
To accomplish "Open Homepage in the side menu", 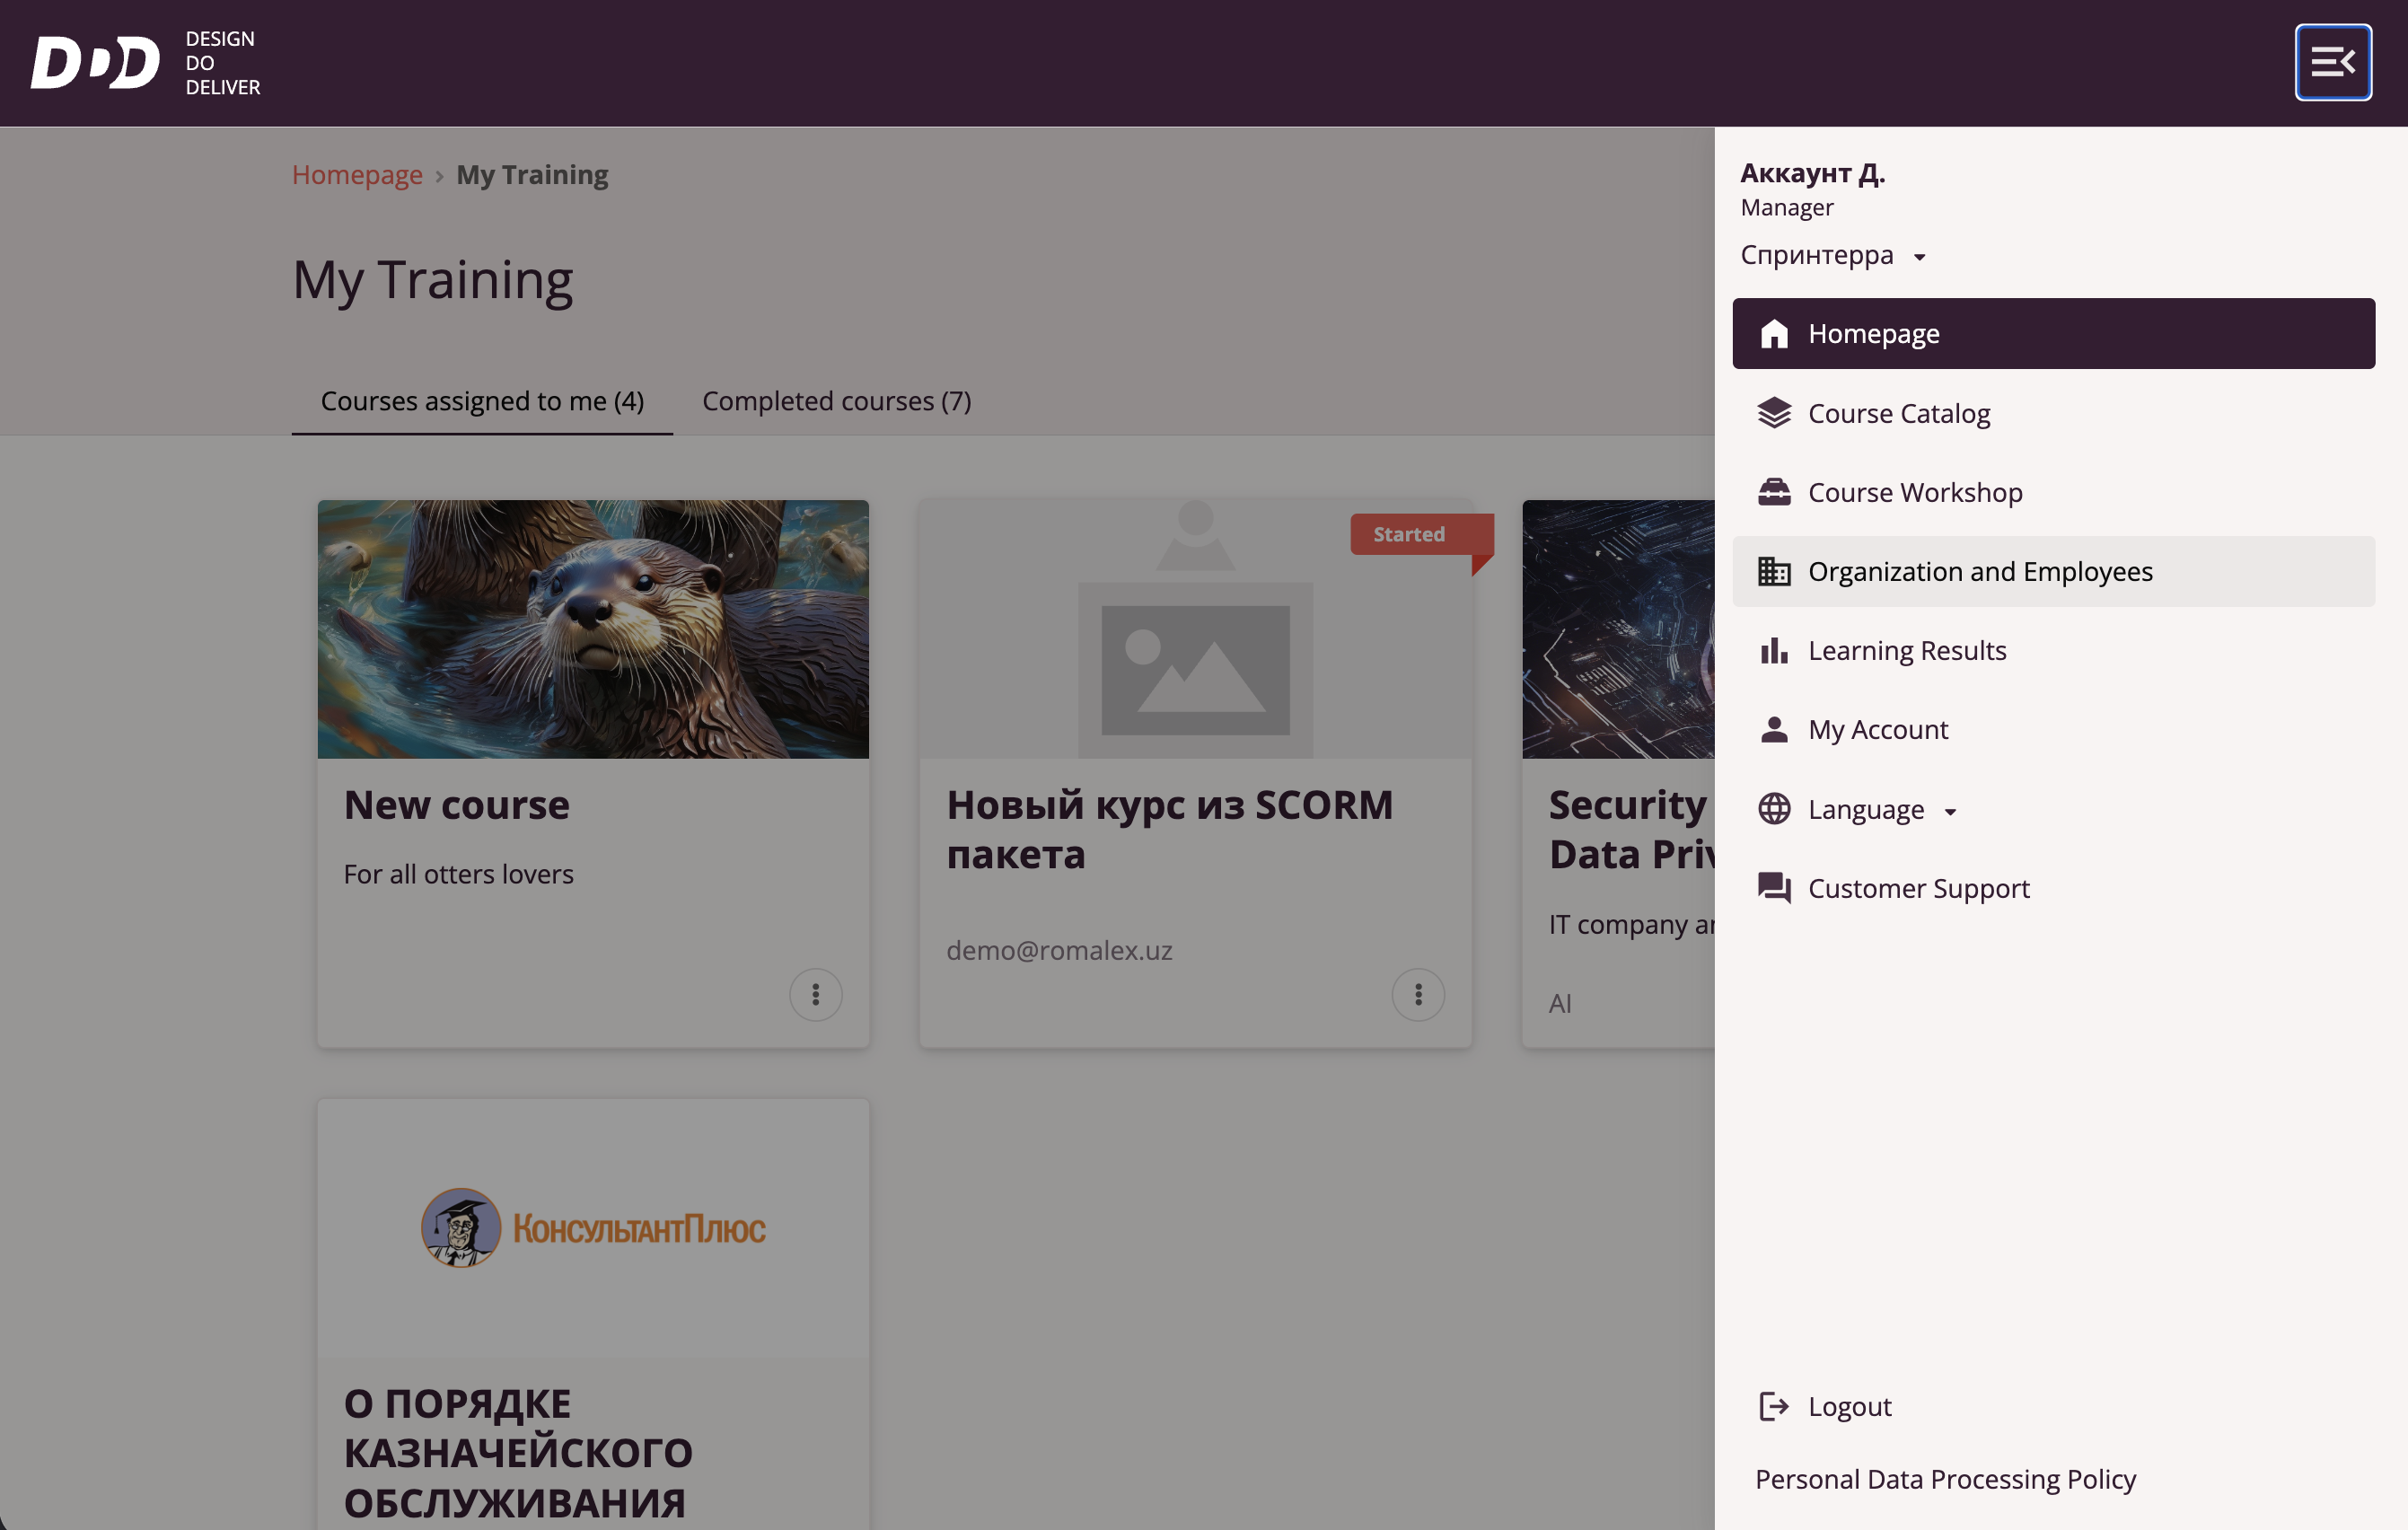I will point(2053,333).
